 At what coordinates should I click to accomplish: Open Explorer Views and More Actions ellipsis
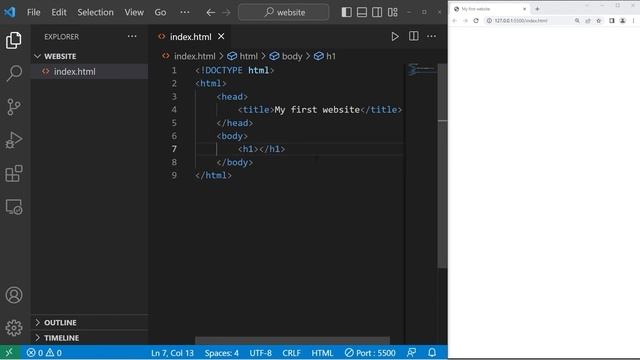(132, 36)
